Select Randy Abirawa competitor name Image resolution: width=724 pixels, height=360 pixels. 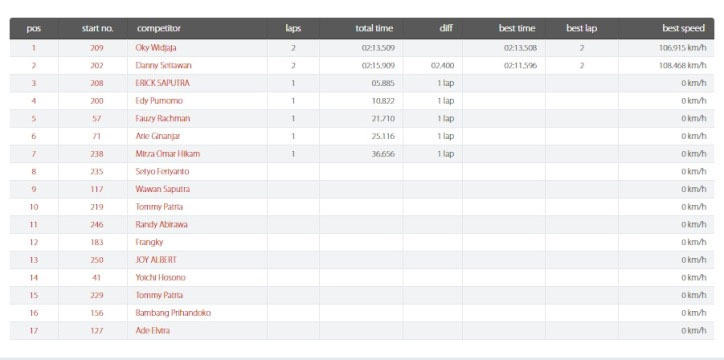pyautogui.click(x=161, y=225)
